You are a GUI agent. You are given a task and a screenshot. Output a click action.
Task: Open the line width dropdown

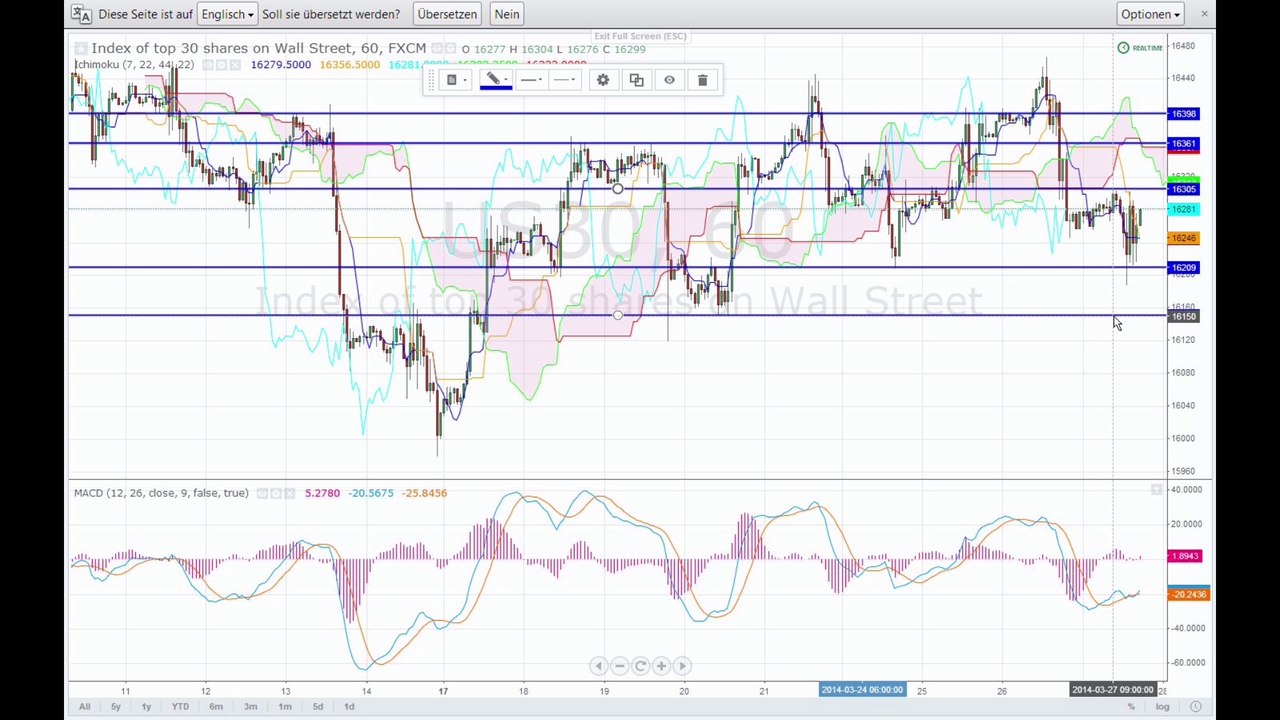click(566, 80)
